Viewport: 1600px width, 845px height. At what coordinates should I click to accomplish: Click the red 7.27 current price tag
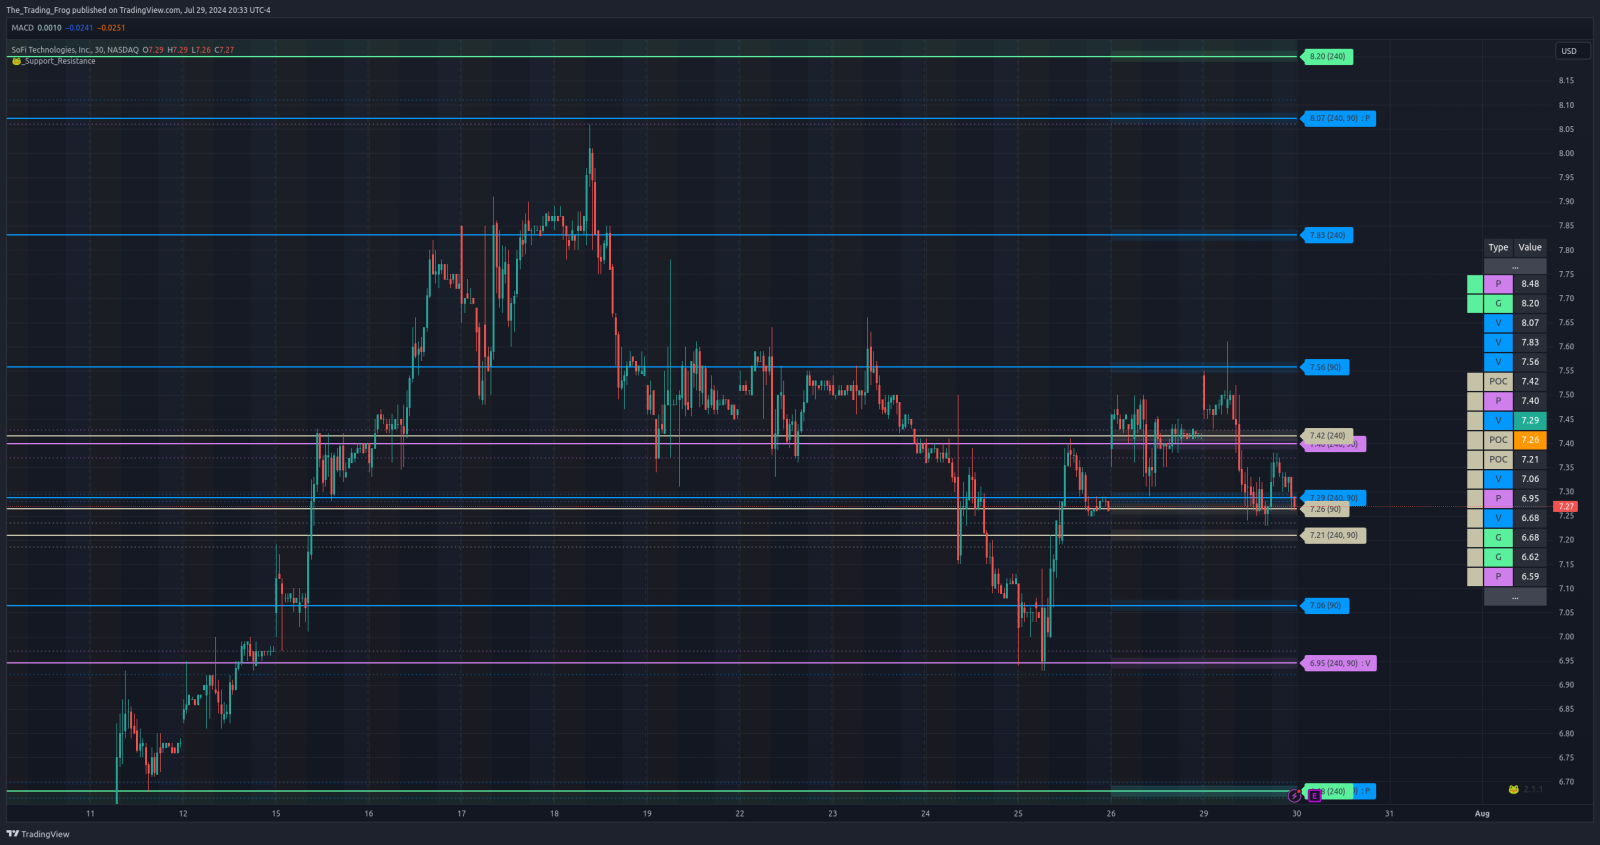coord(1566,507)
